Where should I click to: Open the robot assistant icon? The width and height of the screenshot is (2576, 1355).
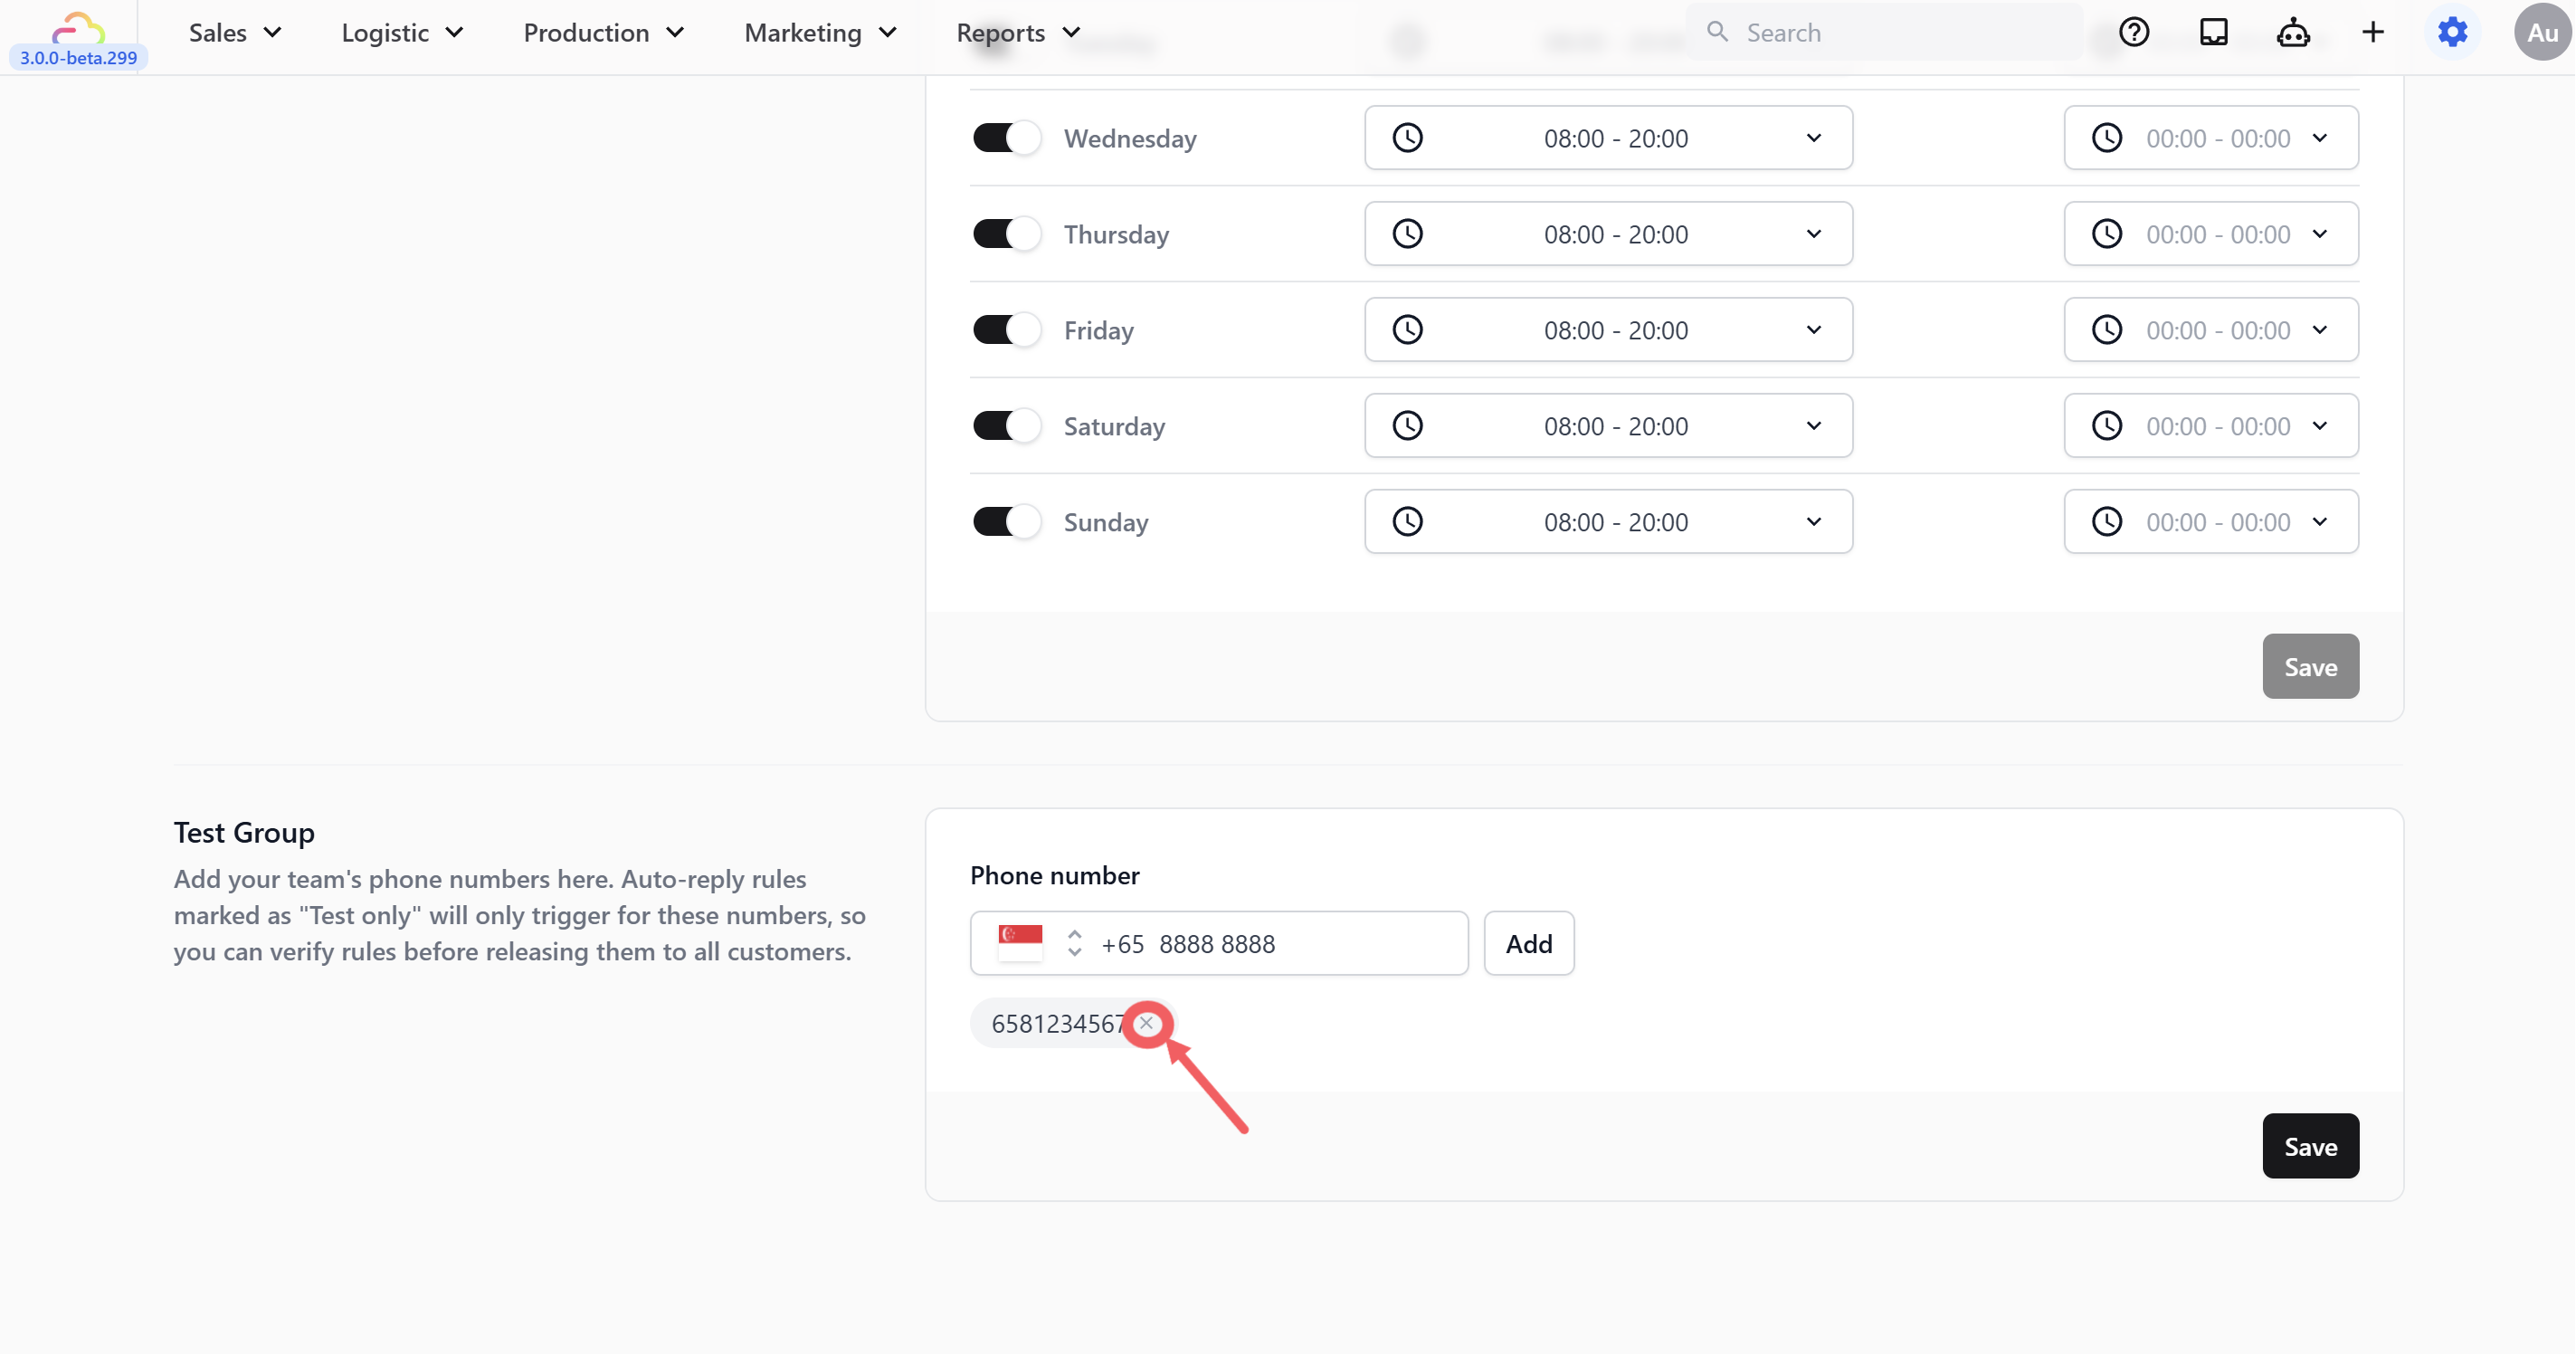(x=2292, y=33)
